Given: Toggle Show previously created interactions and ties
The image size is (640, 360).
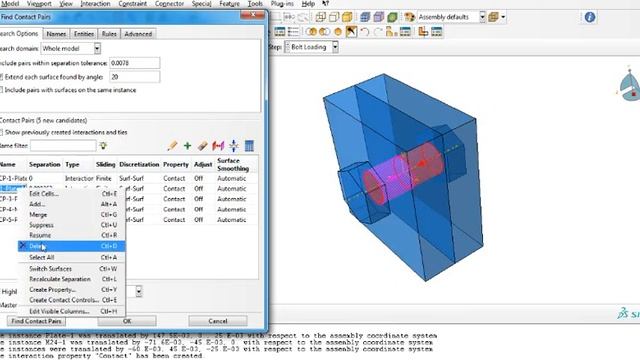Looking at the screenshot, I should click(1, 132).
